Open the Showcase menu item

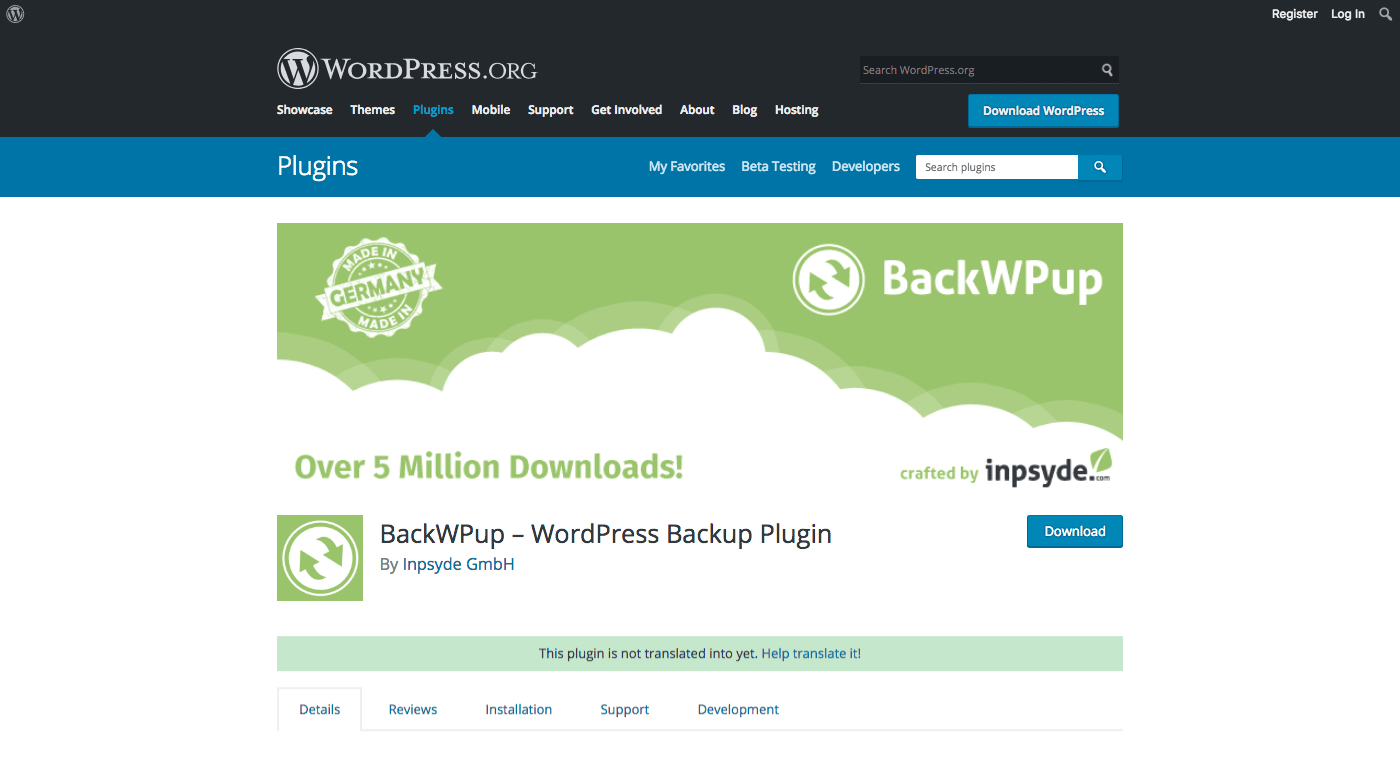[x=305, y=110]
